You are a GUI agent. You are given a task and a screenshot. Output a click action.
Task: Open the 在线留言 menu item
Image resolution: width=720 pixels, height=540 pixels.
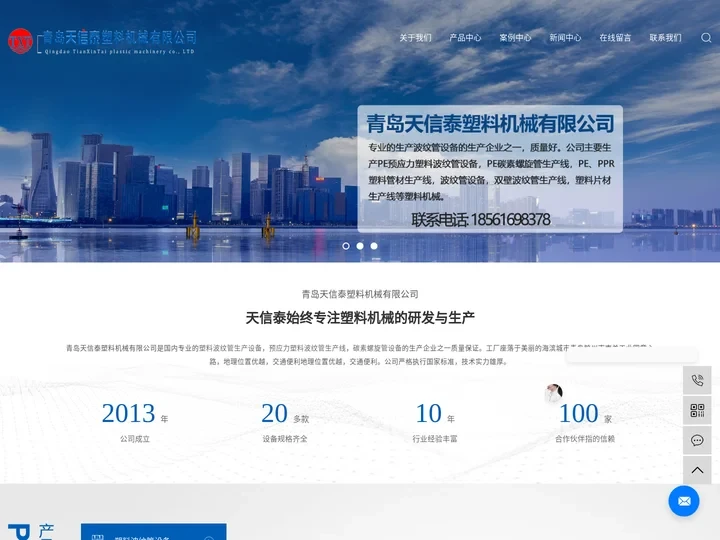[615, 38]
